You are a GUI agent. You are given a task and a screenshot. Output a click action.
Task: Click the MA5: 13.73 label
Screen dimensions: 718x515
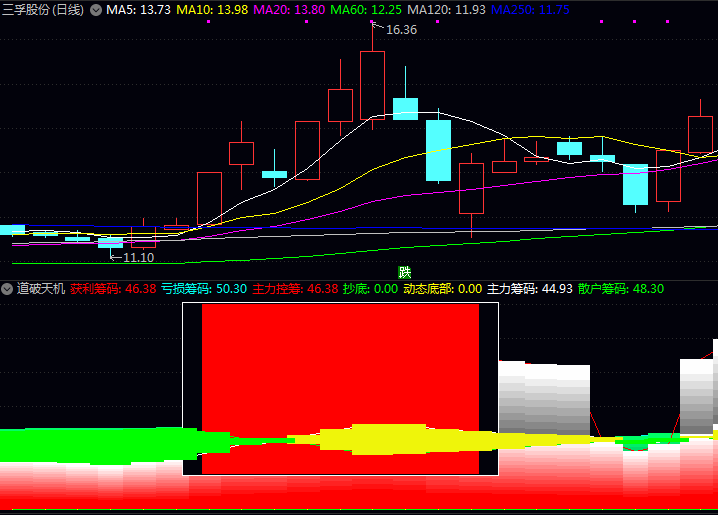(138, 10)
